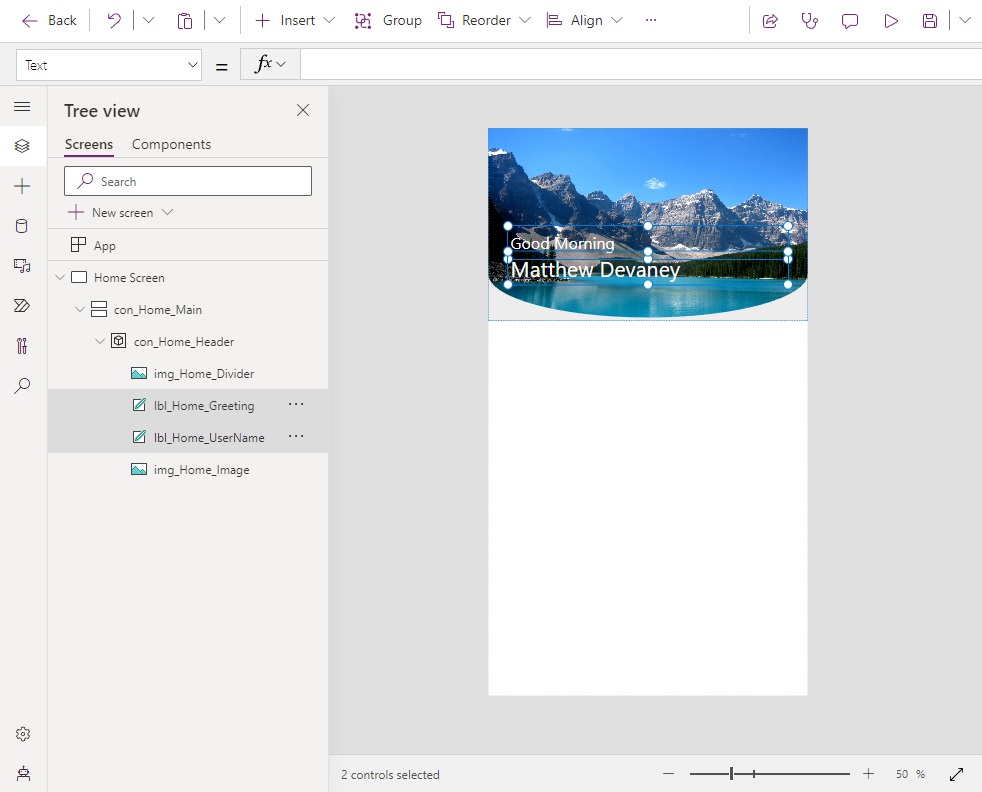Screen dimensions: 982x792
Task: Click the Tree view search box
Action: tap(187, 181)
